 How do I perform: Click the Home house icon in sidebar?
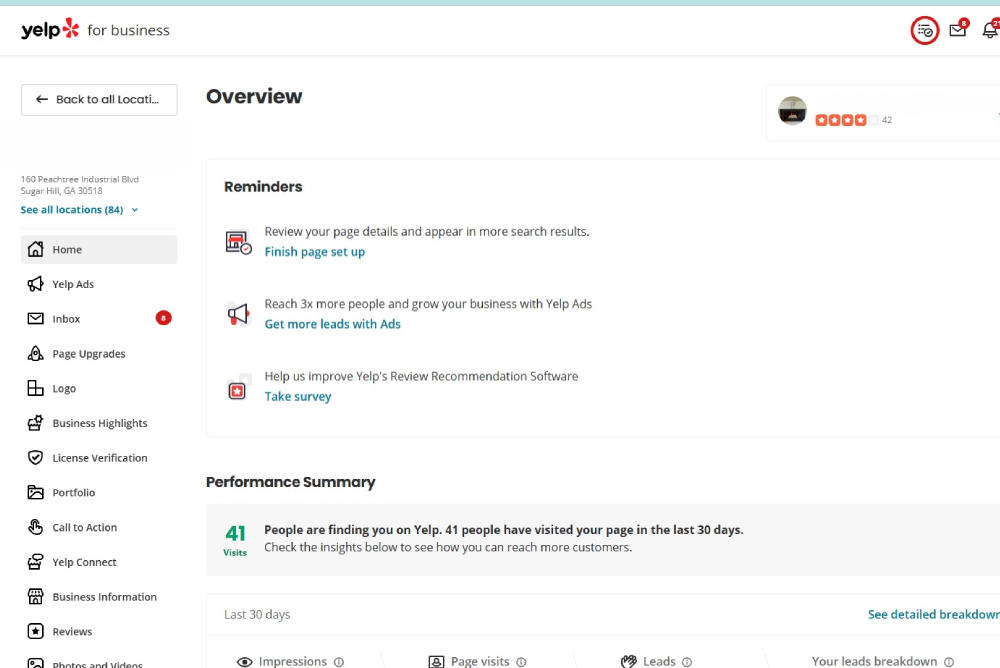[36, 249]
